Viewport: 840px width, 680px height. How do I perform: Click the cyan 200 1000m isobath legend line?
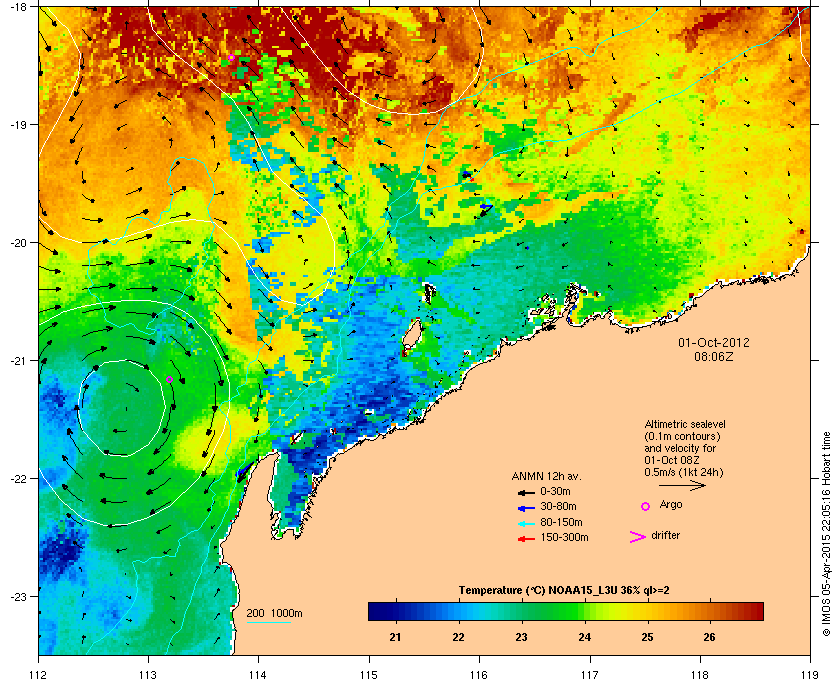click(268, 622)
